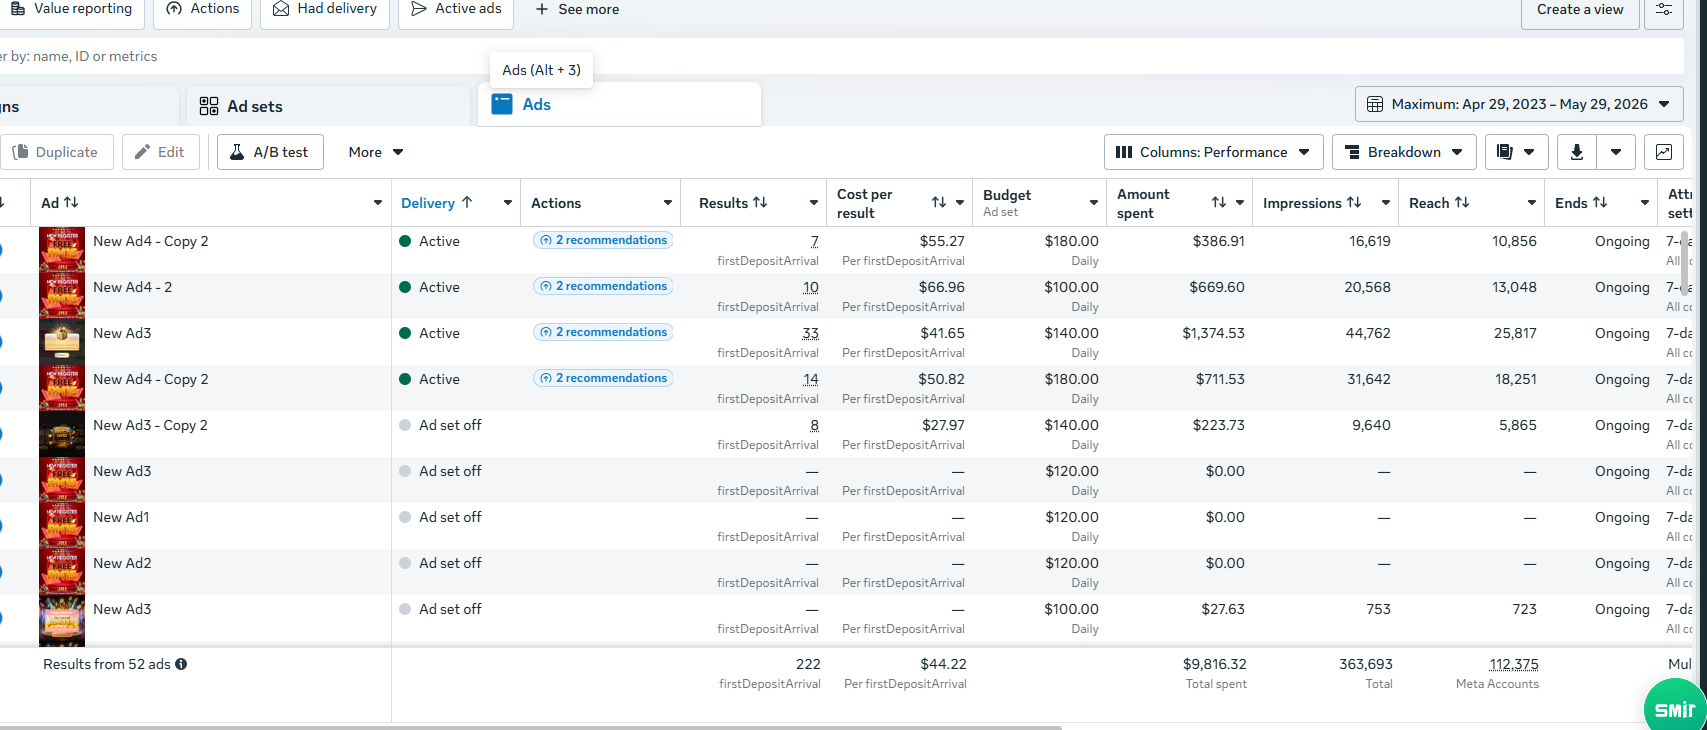Click the search by name, ID or metrics field

point(842,56)
